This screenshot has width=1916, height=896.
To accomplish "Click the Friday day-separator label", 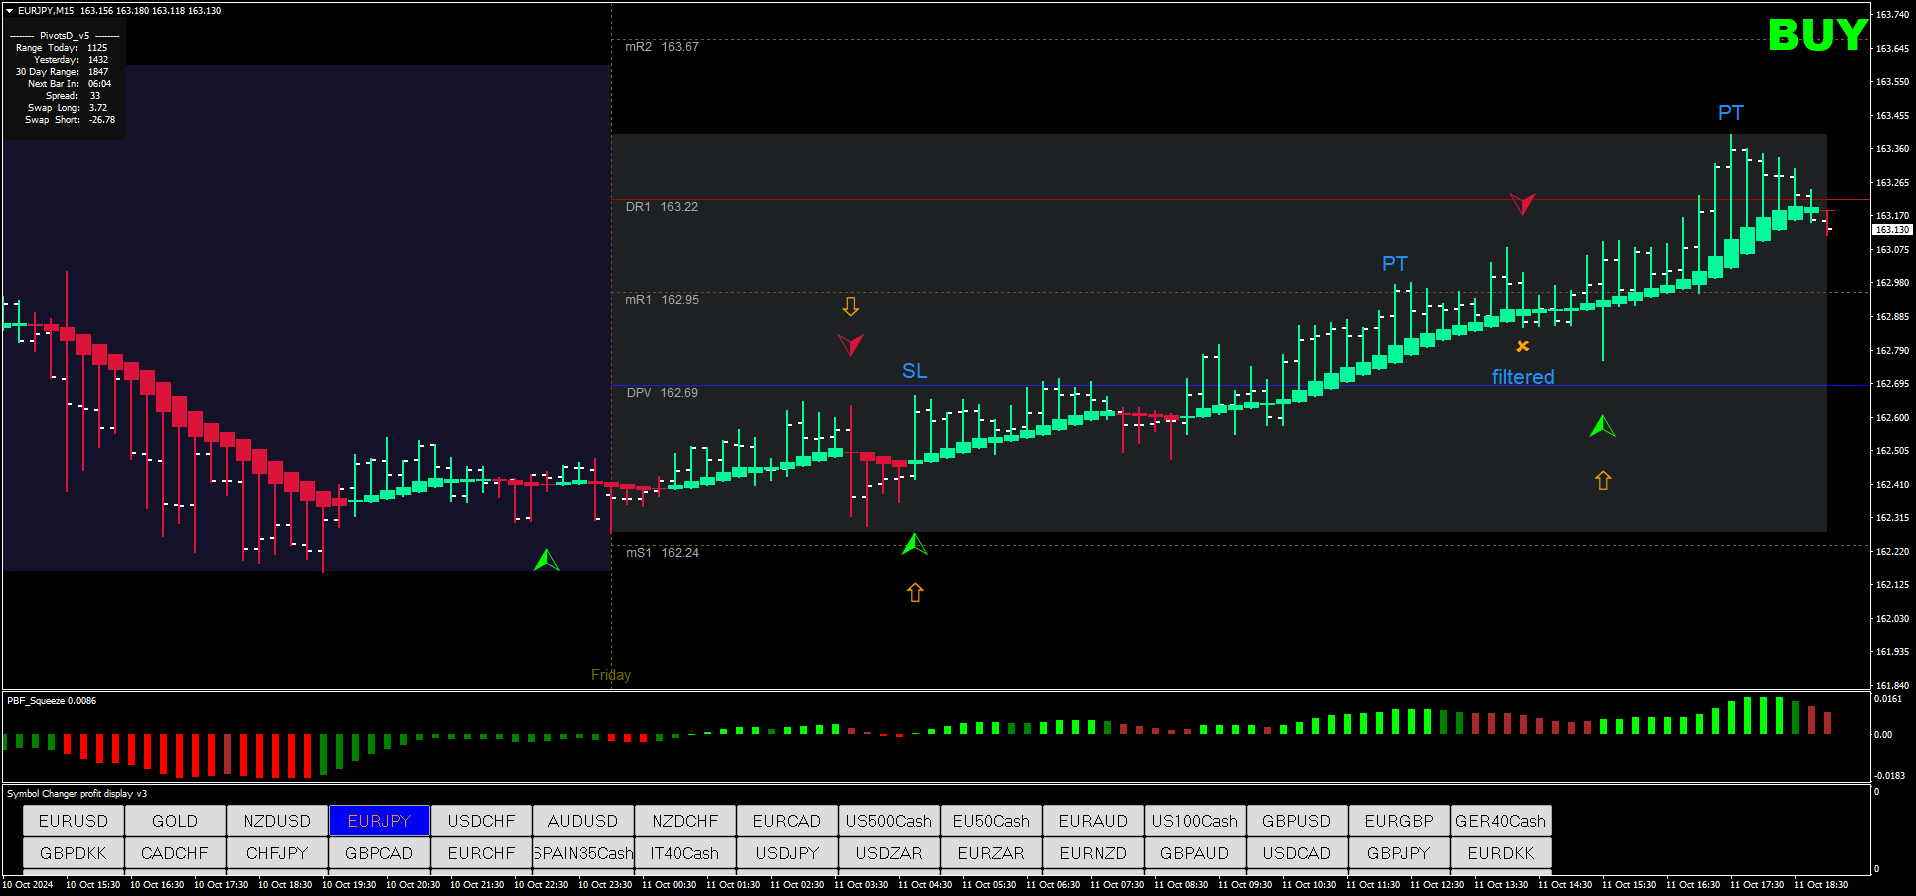I will (610, 675).
